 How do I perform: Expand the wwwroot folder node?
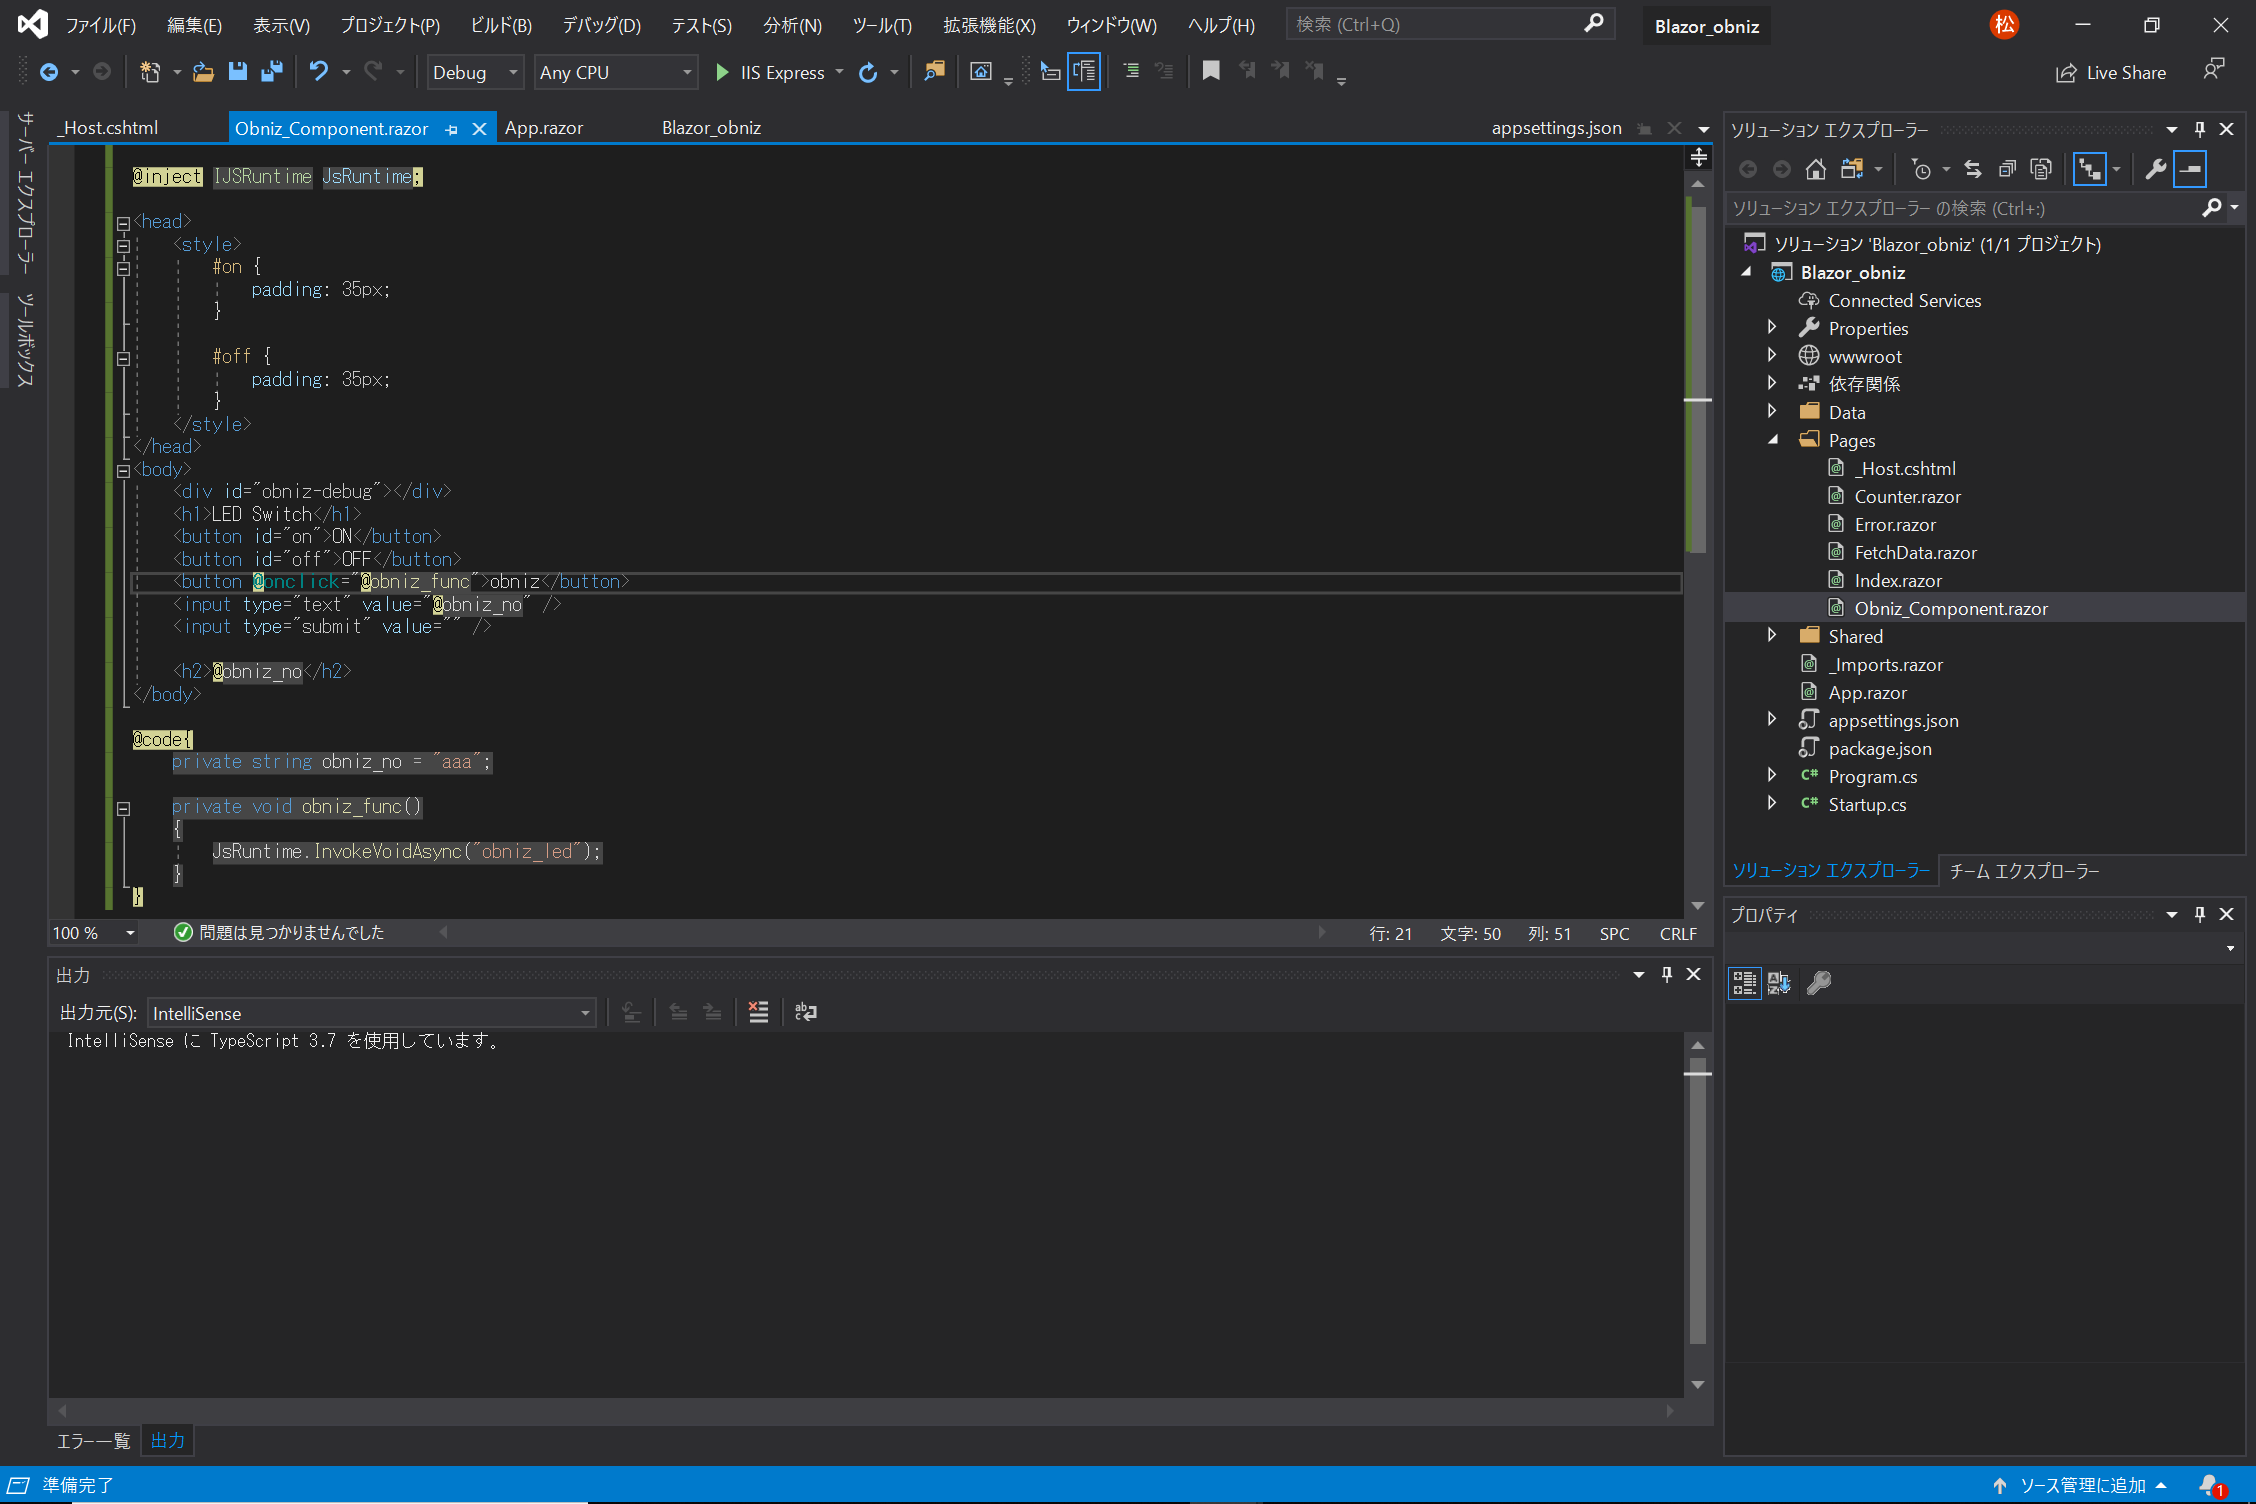(x=1772, y=356)
